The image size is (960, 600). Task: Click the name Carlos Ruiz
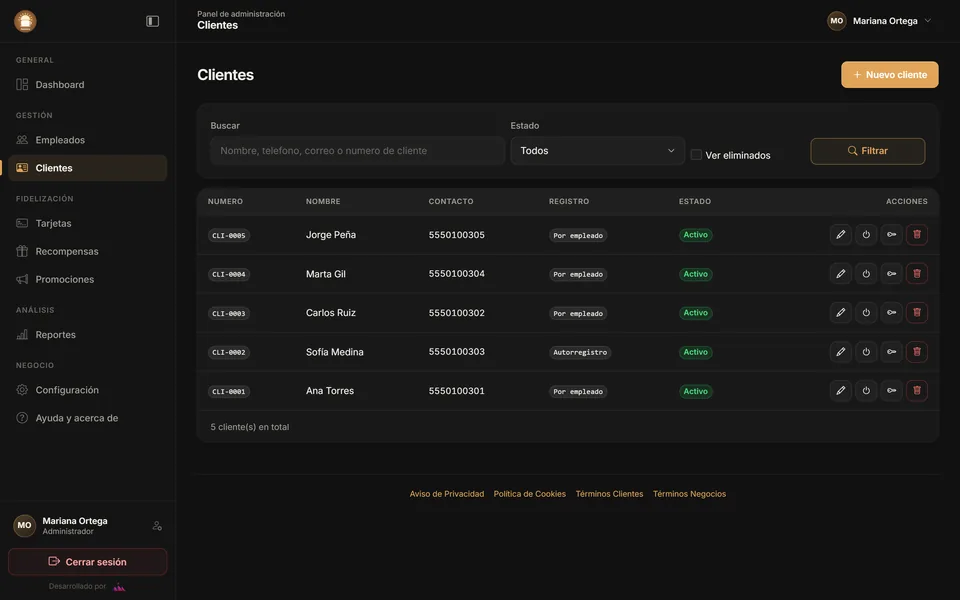[x=331, y=313]
